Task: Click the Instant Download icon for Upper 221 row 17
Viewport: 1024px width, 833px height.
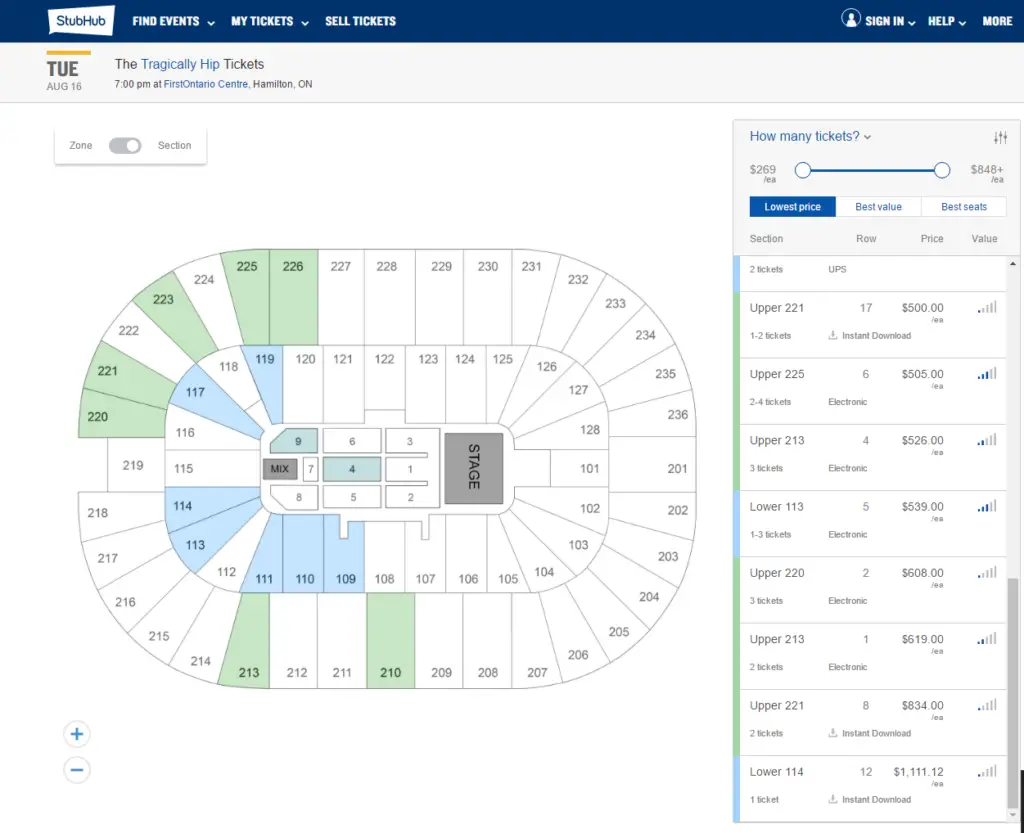Action: click(833, 336)
